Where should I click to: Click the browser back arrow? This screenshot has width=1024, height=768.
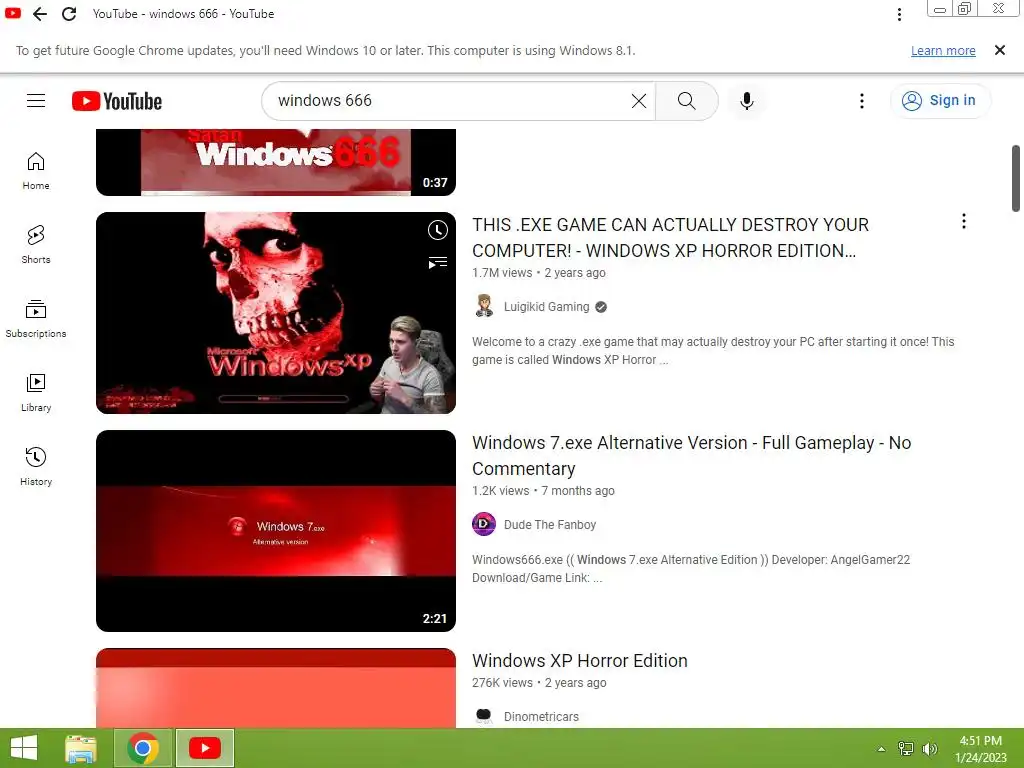click(40, 14)
